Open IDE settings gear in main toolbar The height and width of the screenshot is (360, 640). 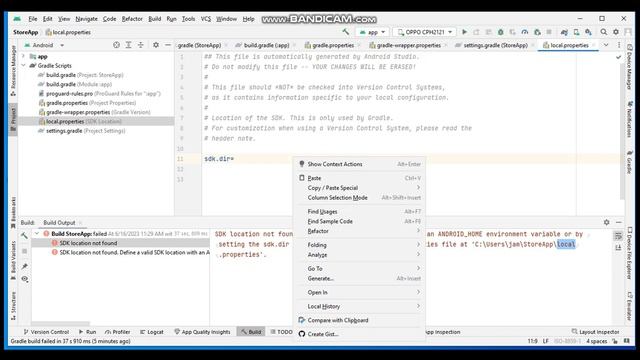[x=616, y=32]
